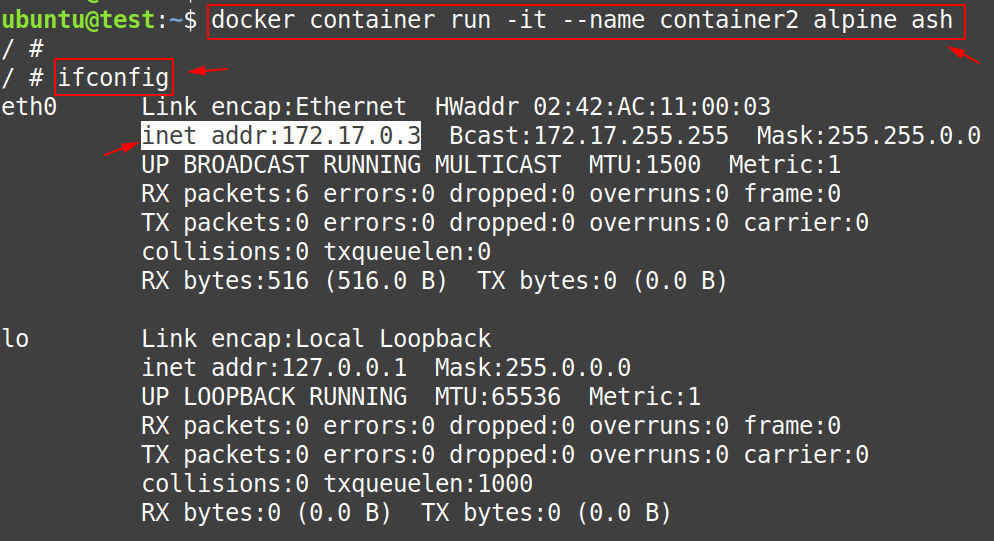Click the red arrow pointing at ifconfig
994x541 pixels.
[x=209, y=70]
